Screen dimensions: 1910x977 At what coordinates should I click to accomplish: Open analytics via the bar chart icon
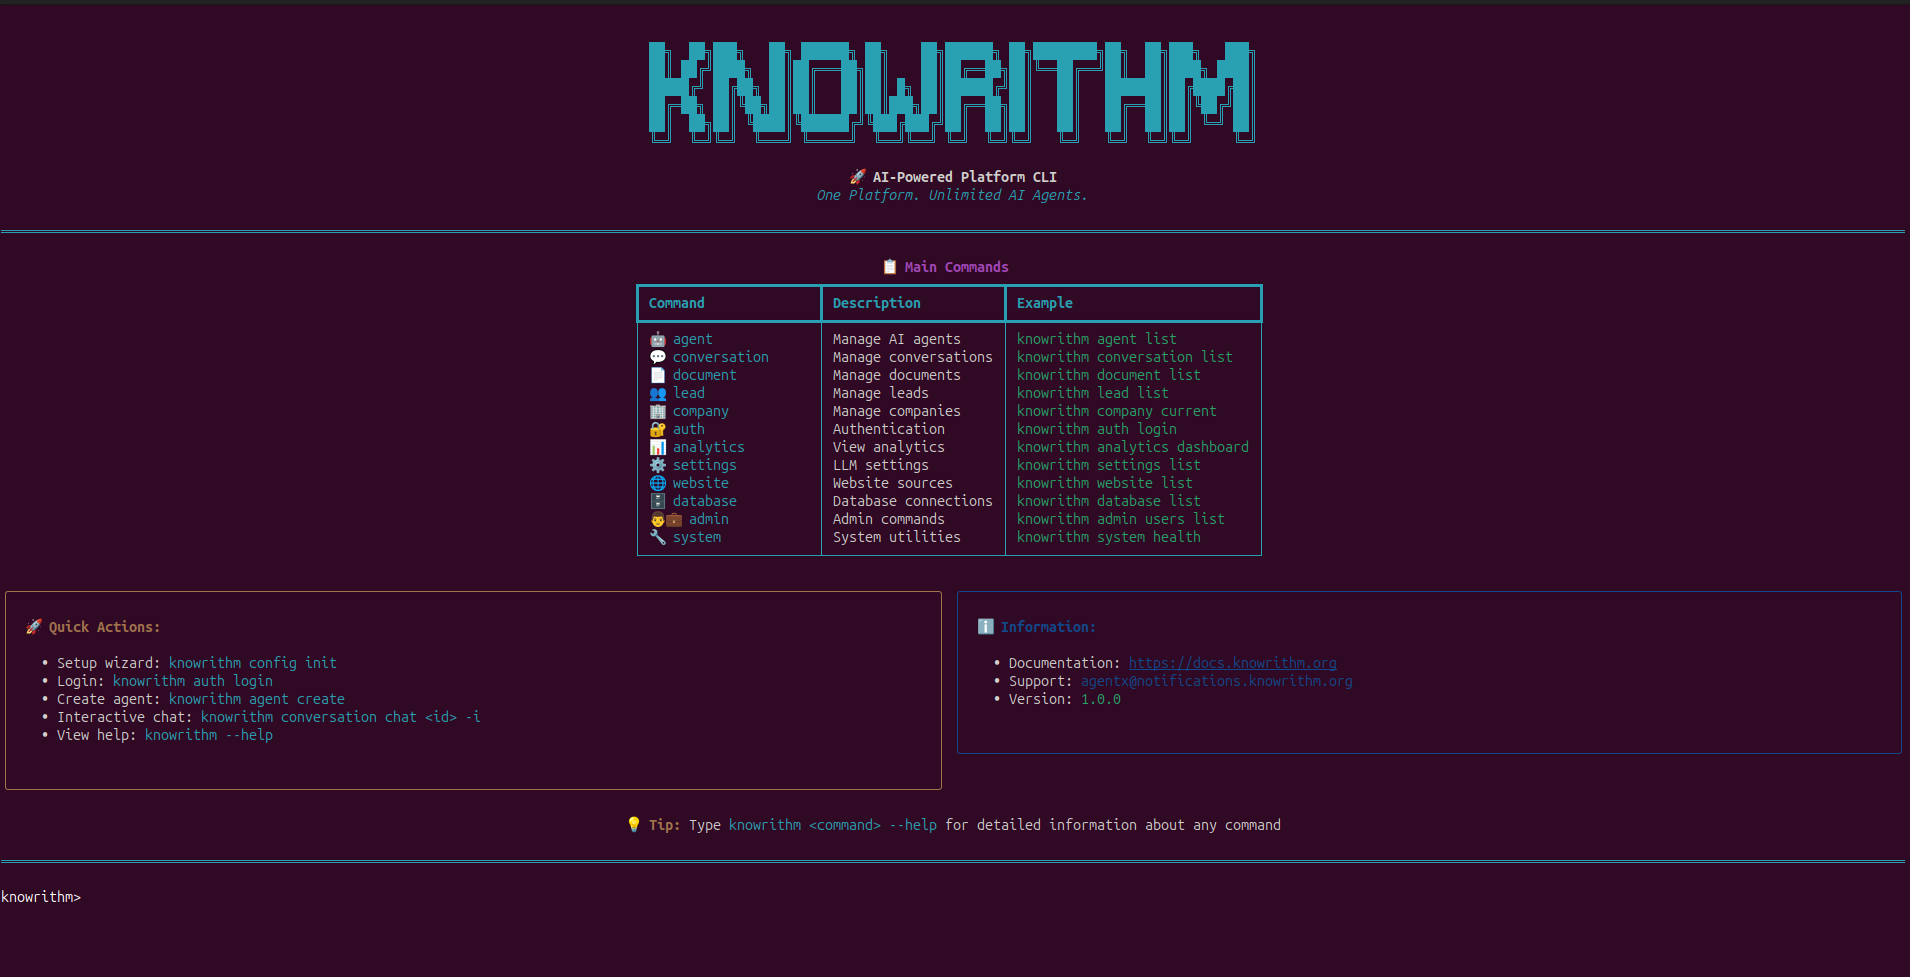pyautogui.click(x=658, y=447)
